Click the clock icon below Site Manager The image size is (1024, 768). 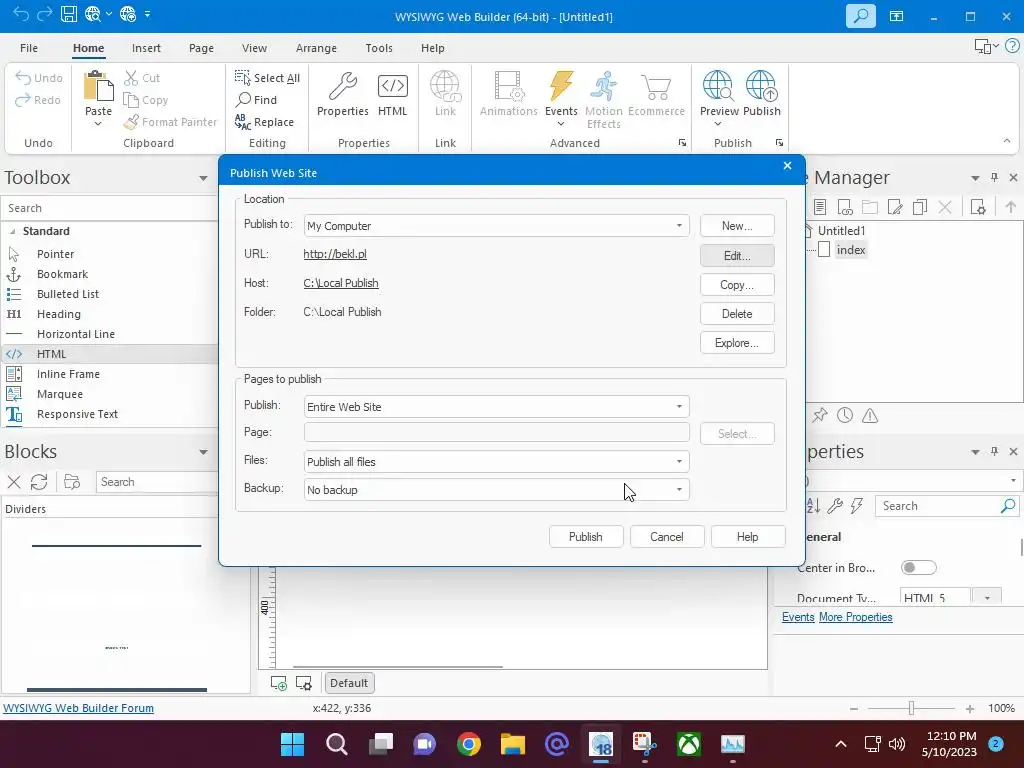(845, 415)
